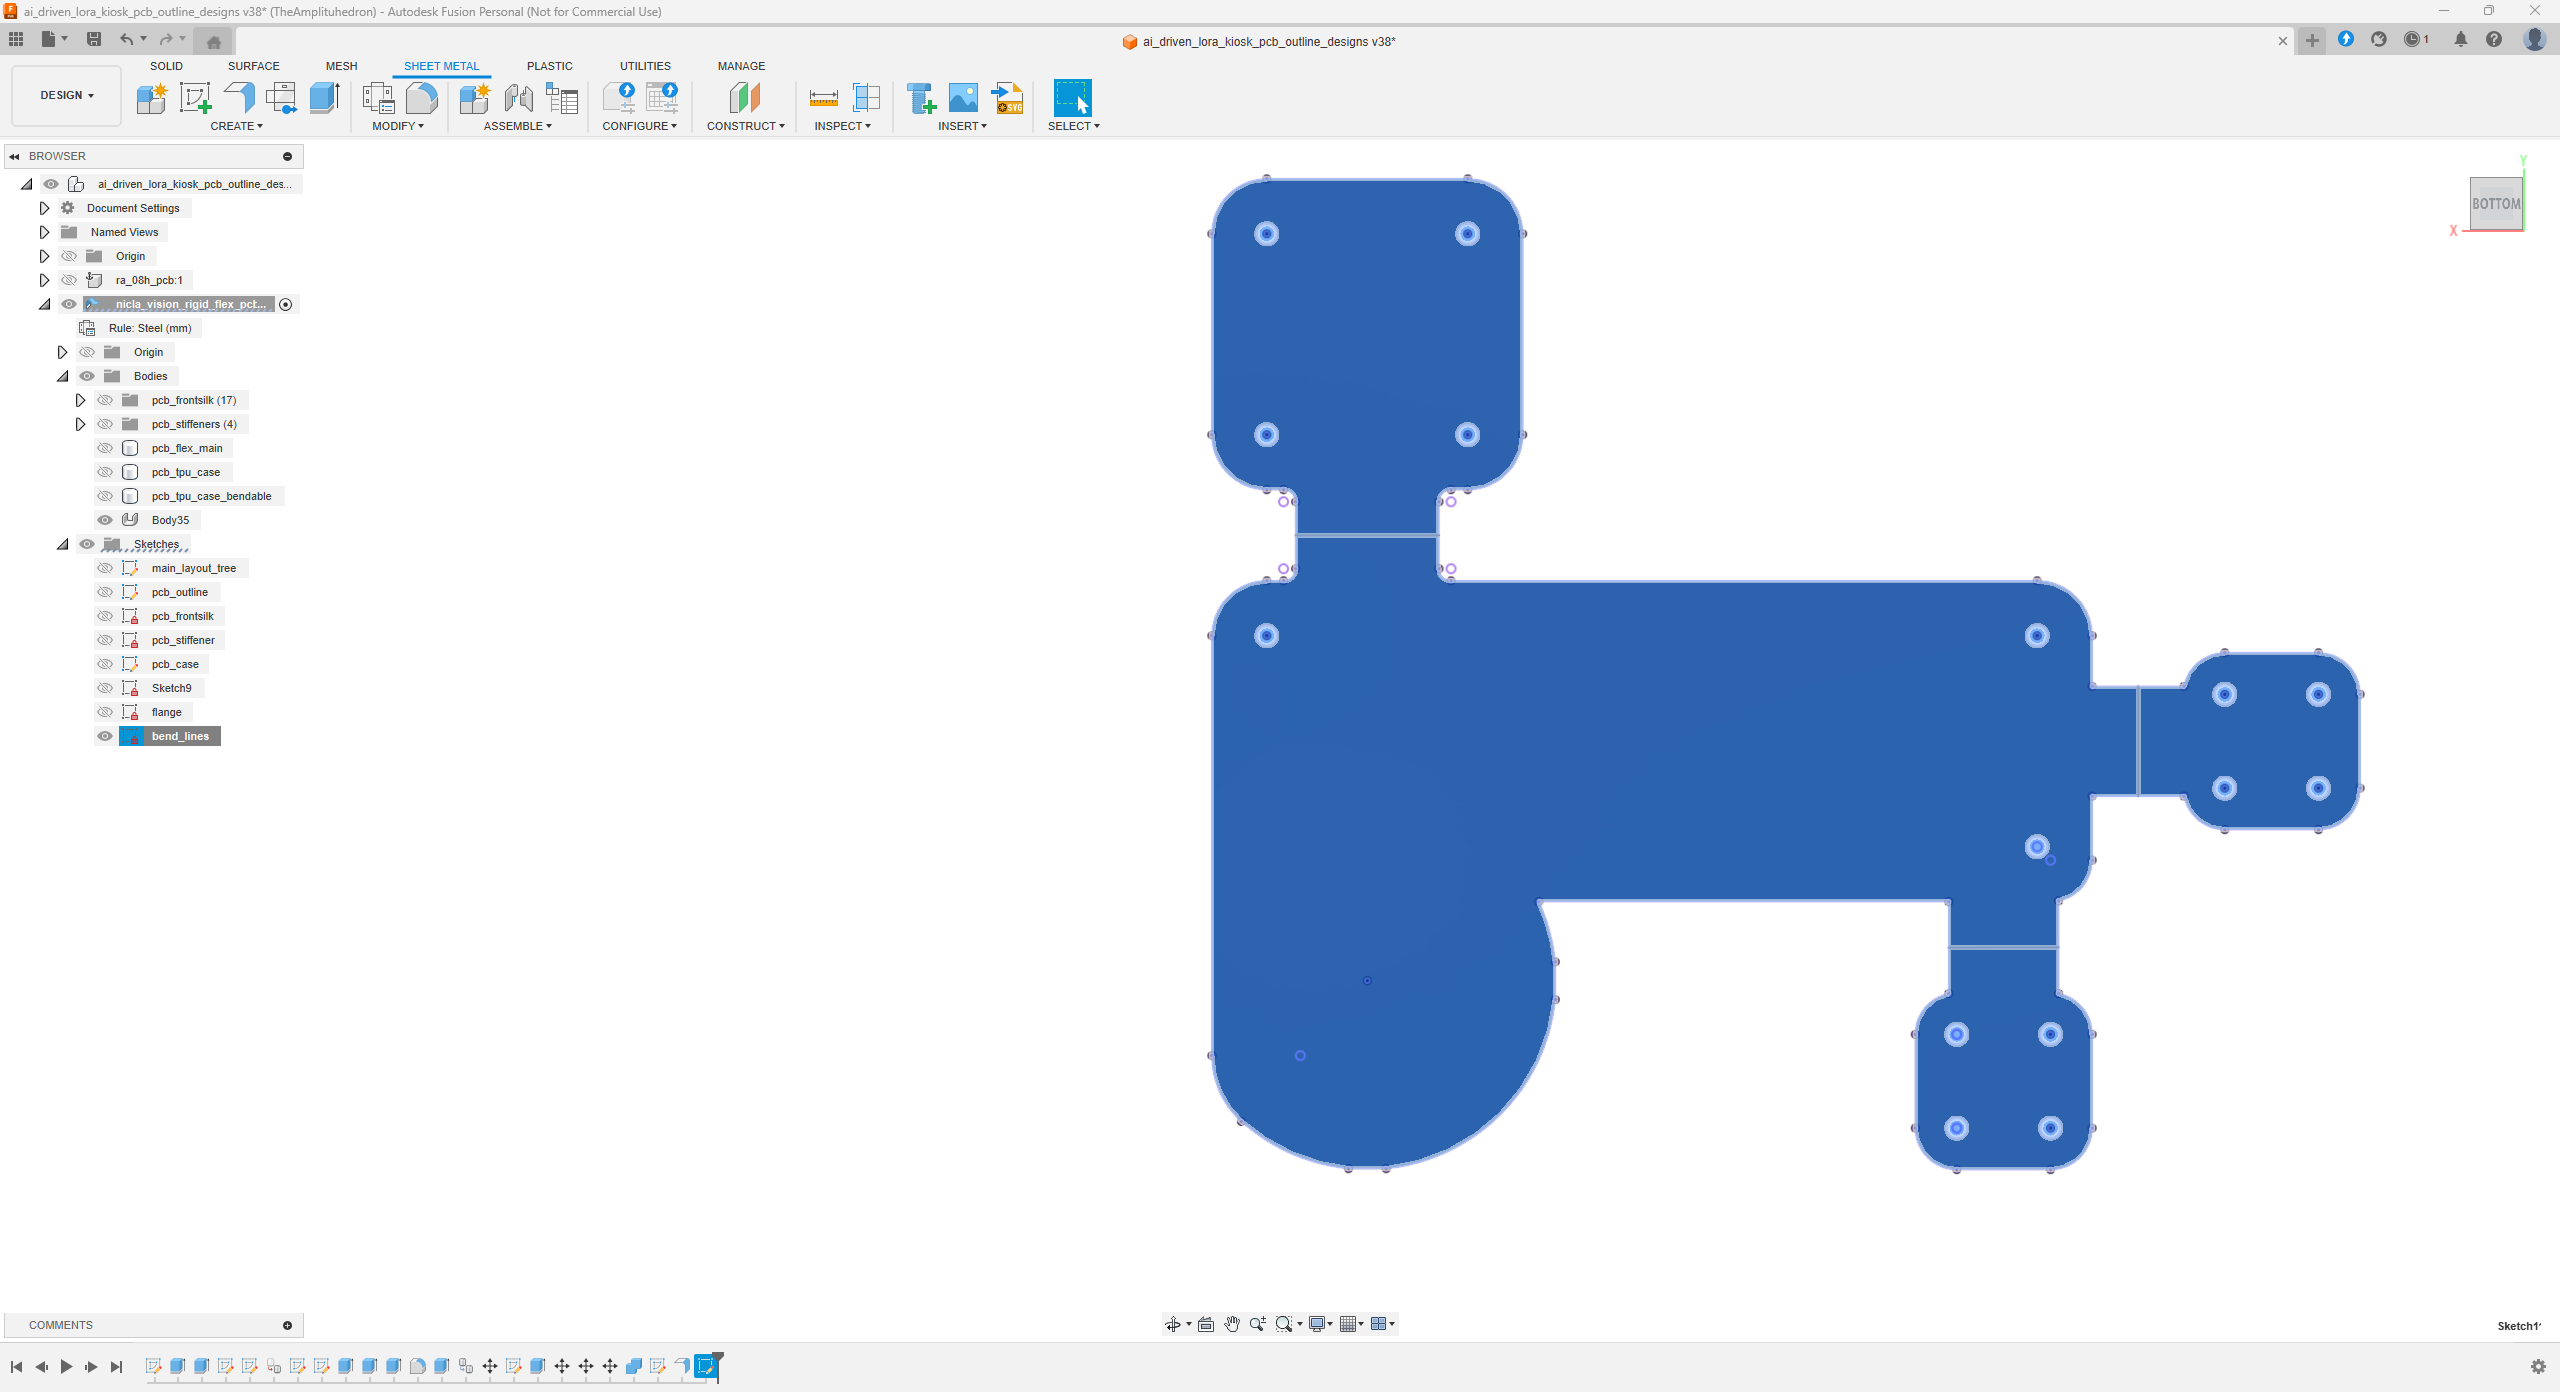
Task: Click the Measure tool icon
Action: [x=823, y=98]
